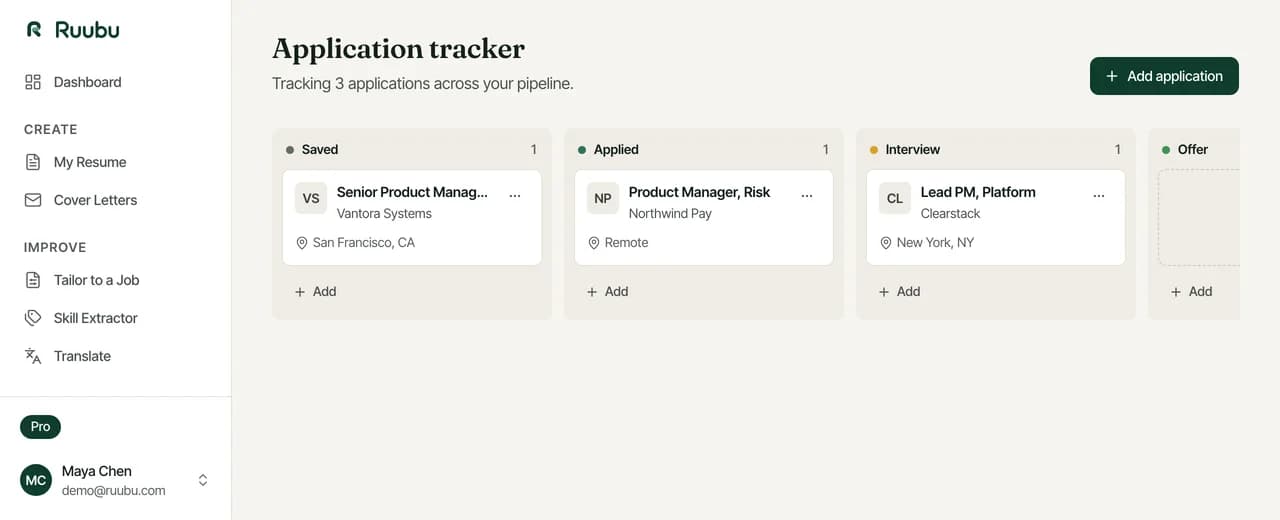1280x520 pixels.
Task: Click the Tracking 3 applications subtitle
Action: pyautogui.click(x=423, y=84)
